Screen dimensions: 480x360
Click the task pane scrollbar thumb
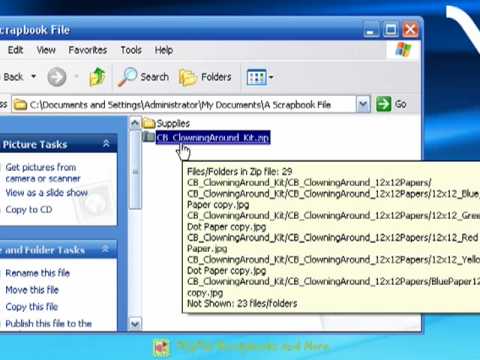coord(135,170)
